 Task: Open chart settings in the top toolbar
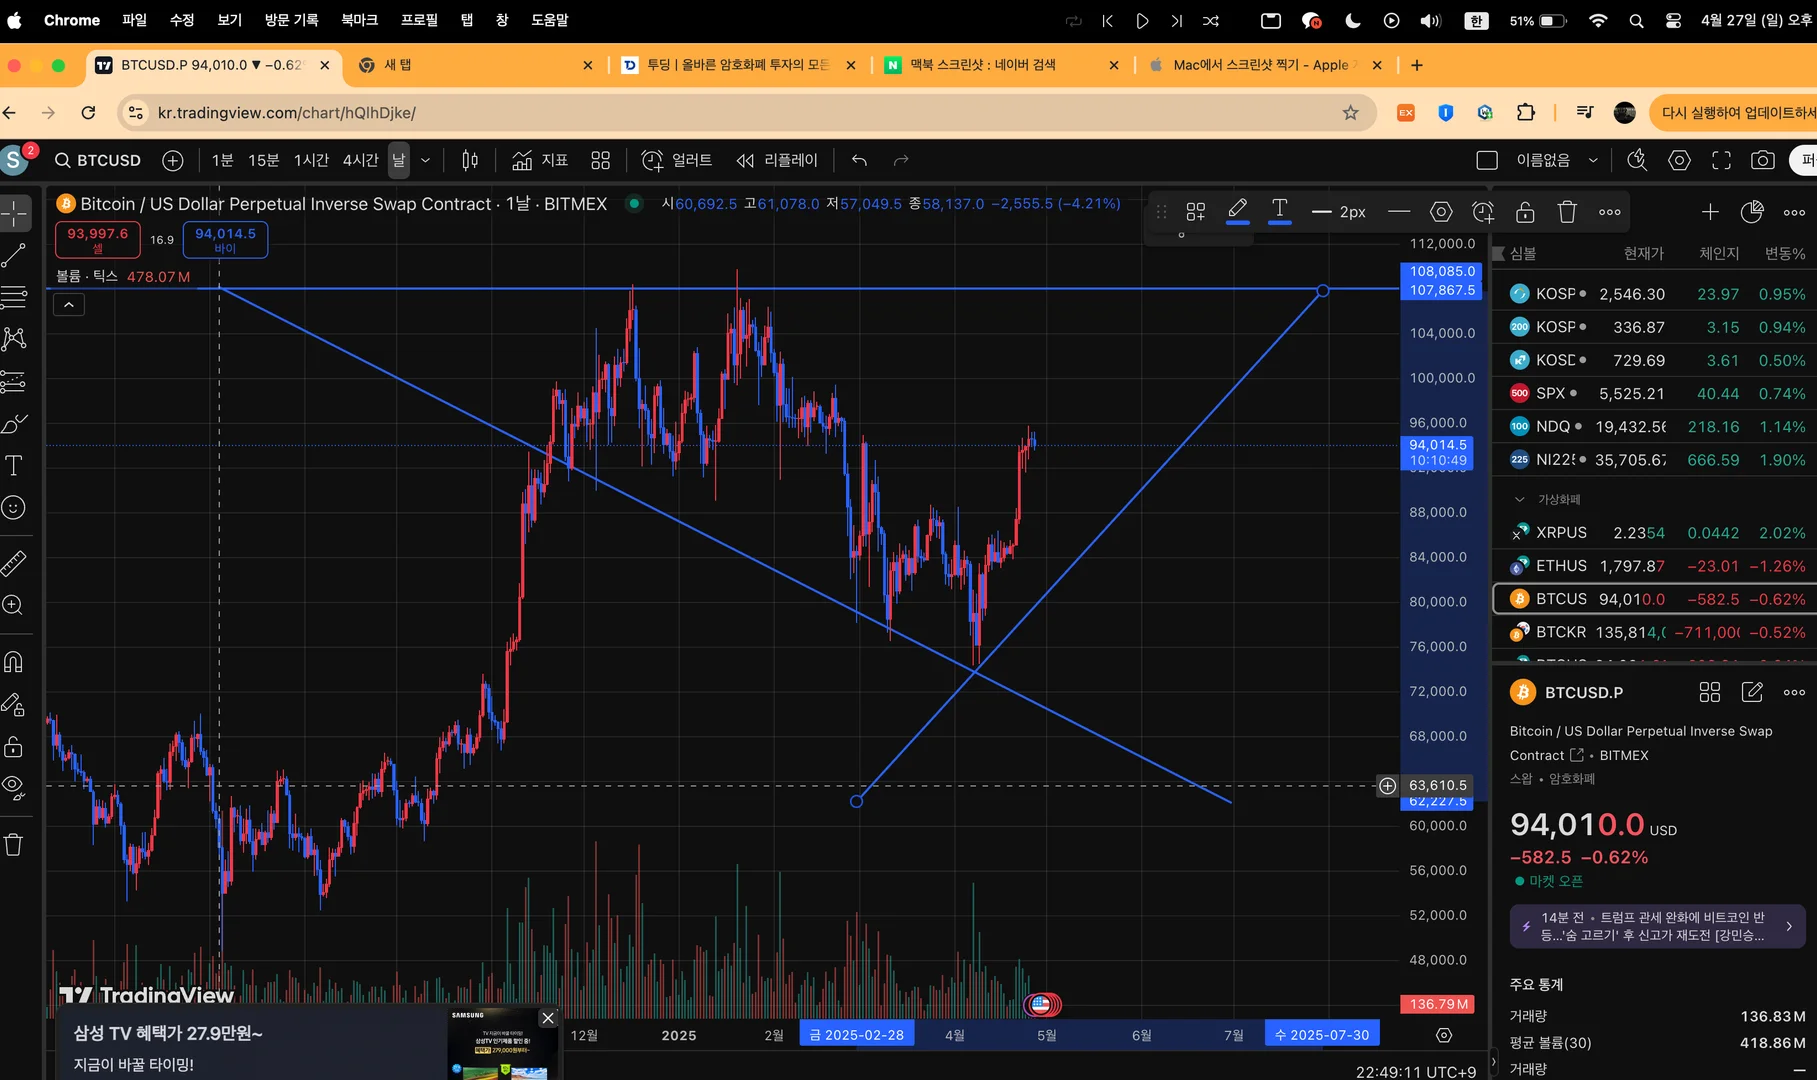click(x=1679, y=160)
